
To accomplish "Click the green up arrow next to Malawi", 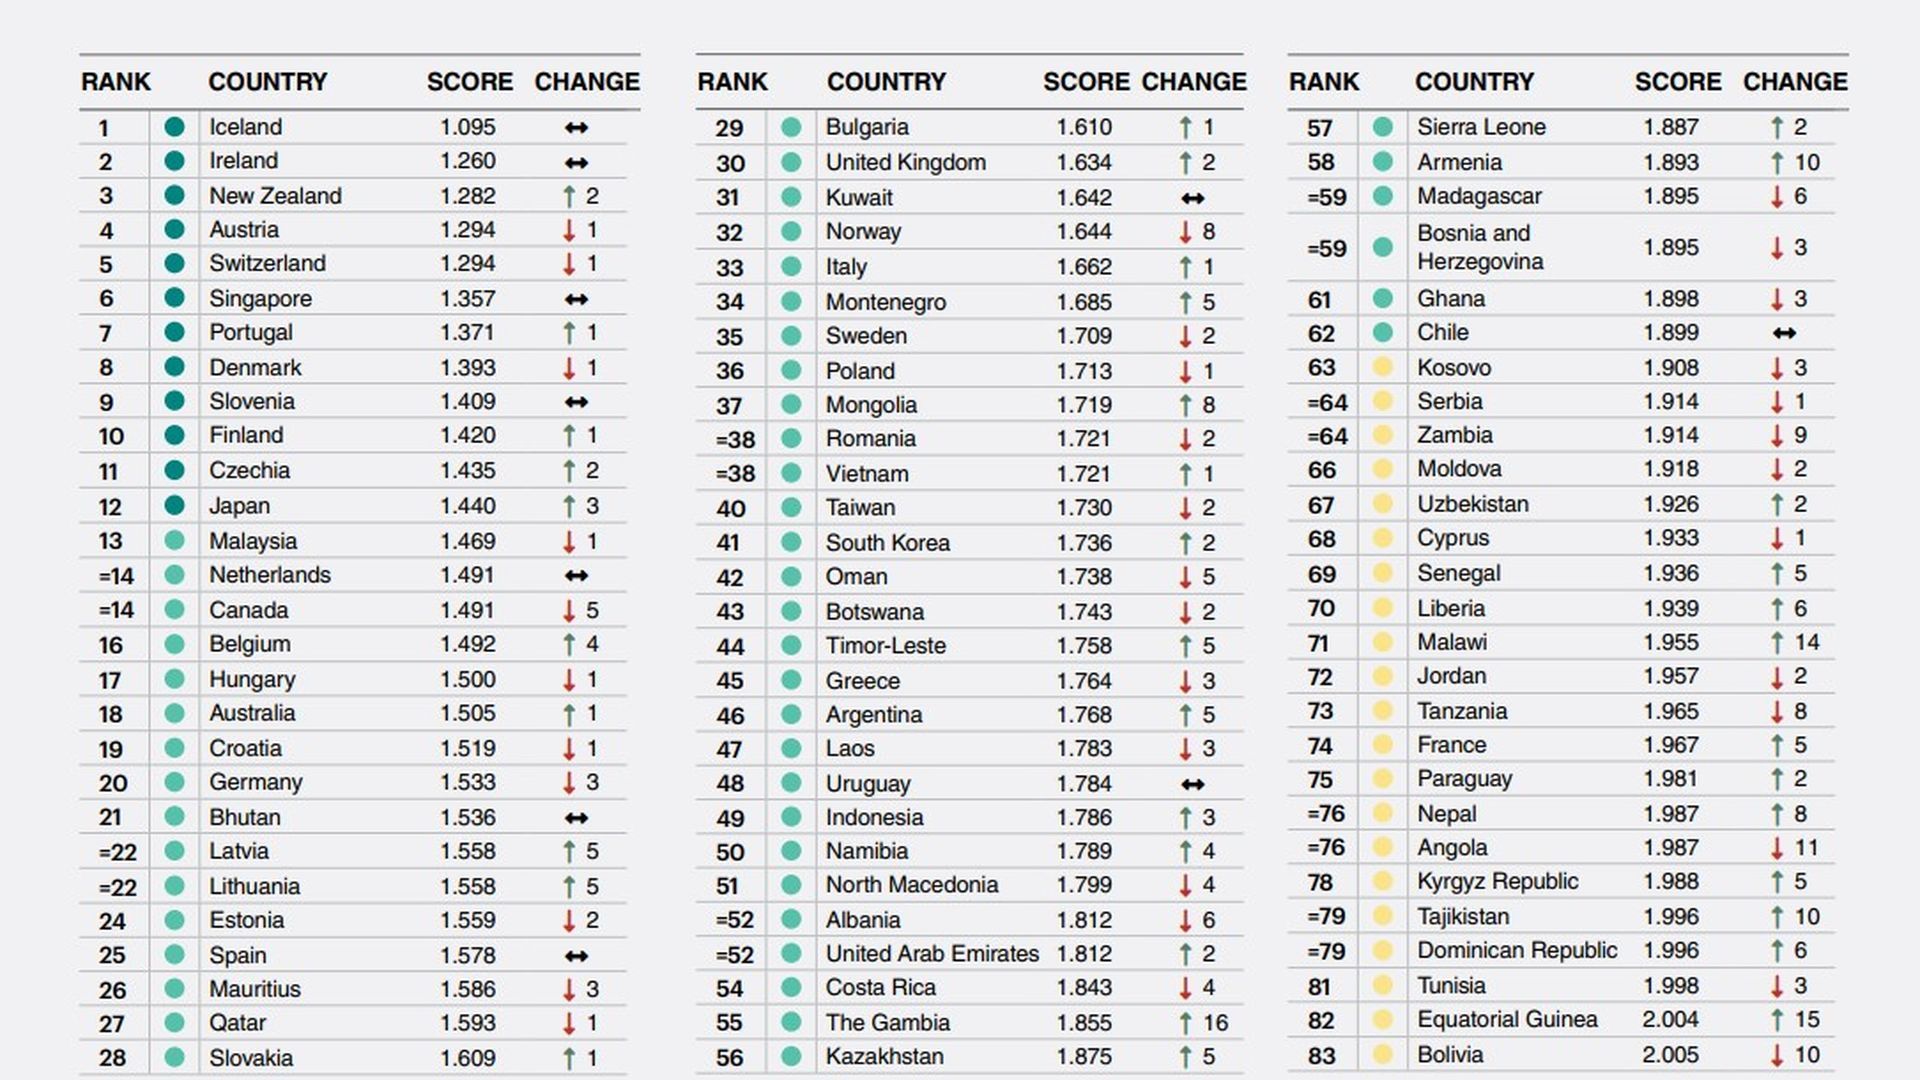I will [1775, 641].
